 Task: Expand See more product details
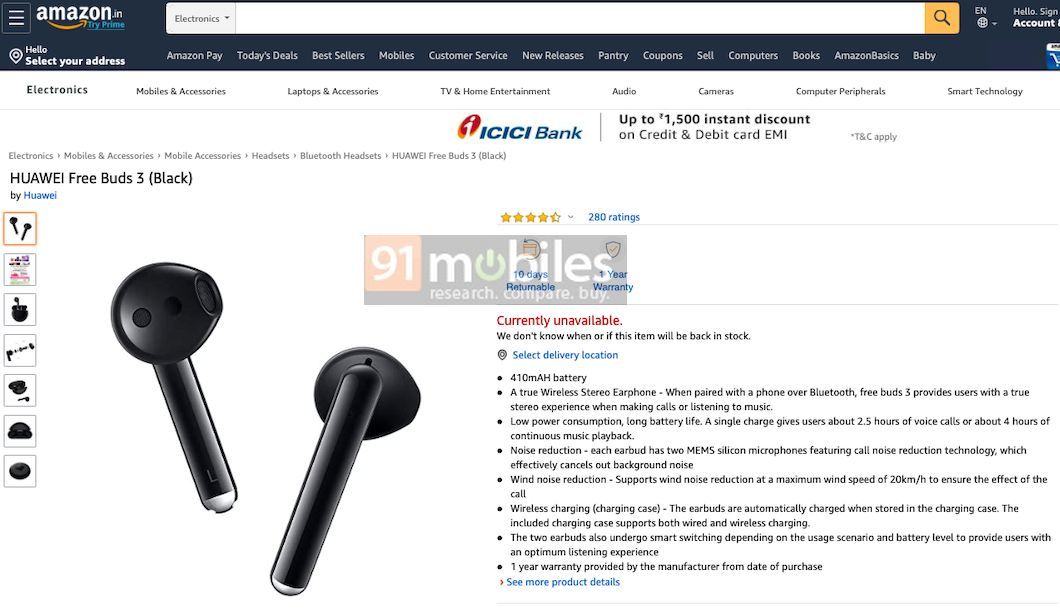562,582
